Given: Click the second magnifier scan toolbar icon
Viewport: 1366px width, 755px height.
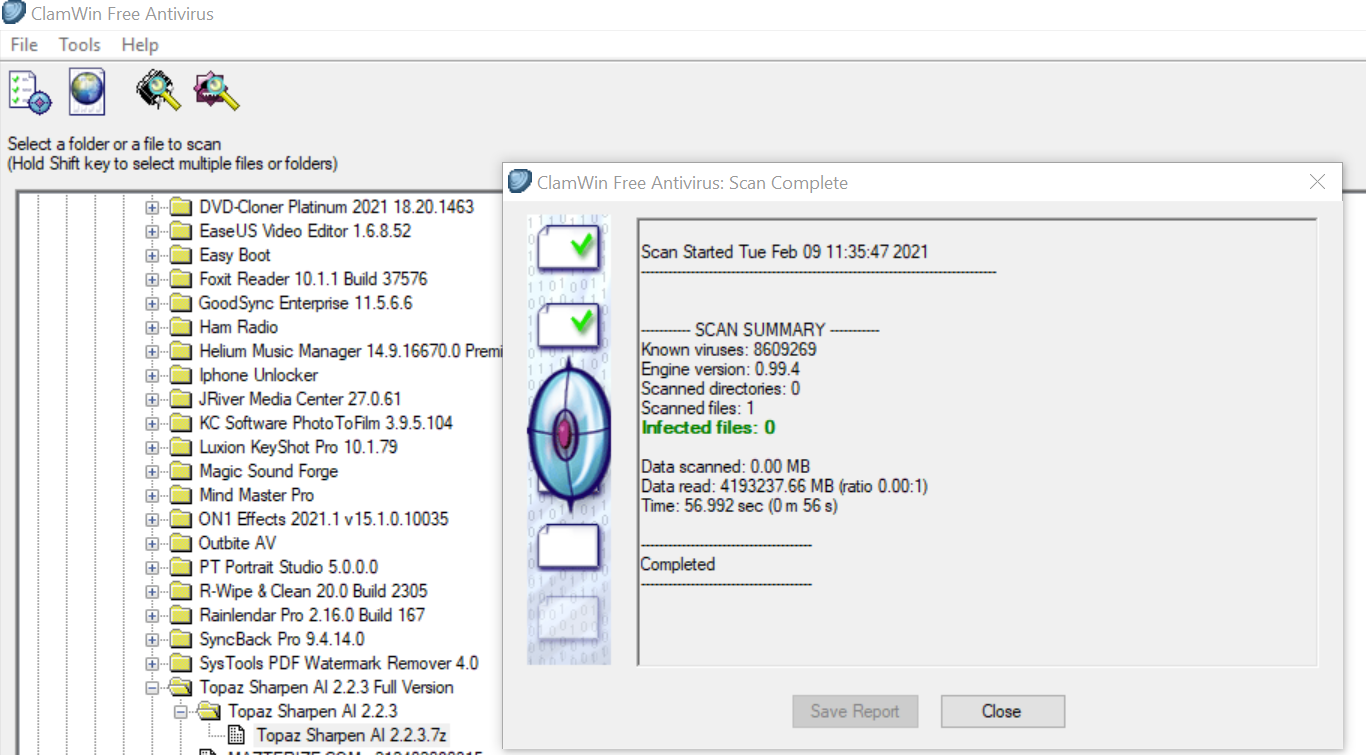Looking at the screenshot, I should point(216,90).
